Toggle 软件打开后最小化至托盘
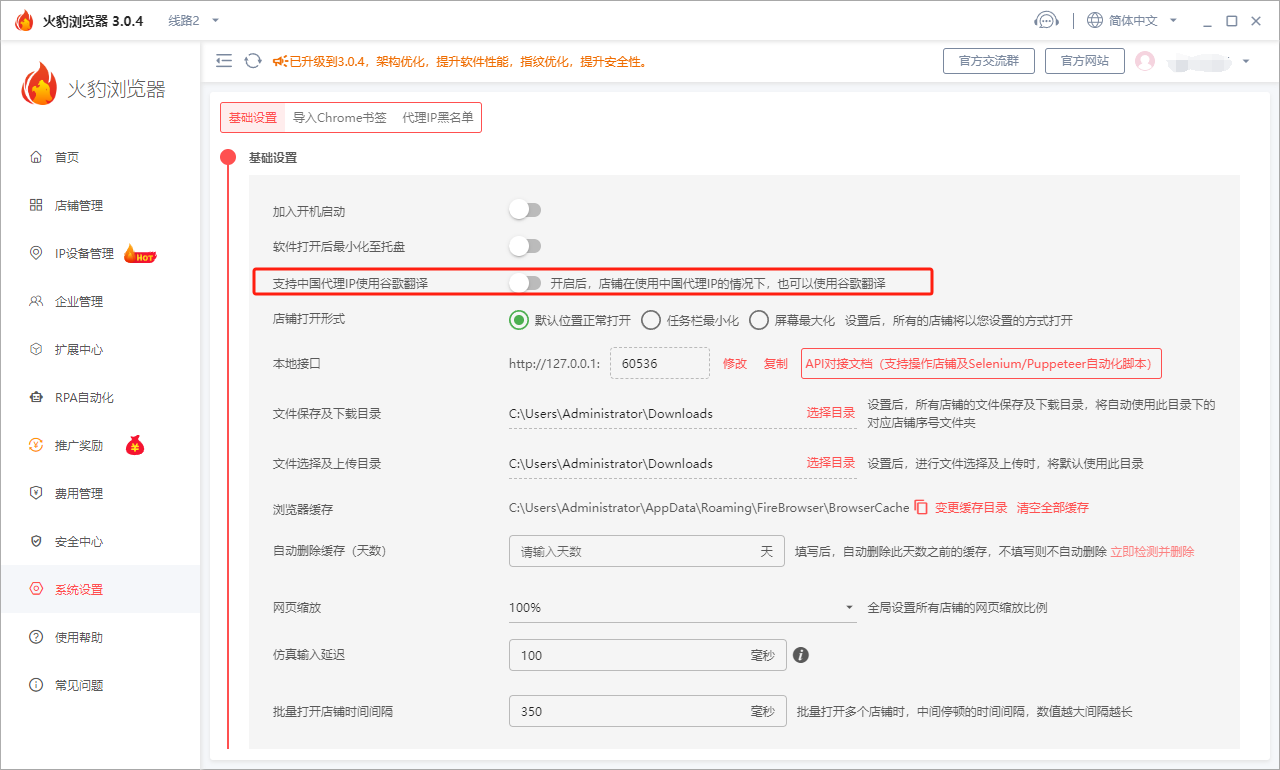 point(525,245)
